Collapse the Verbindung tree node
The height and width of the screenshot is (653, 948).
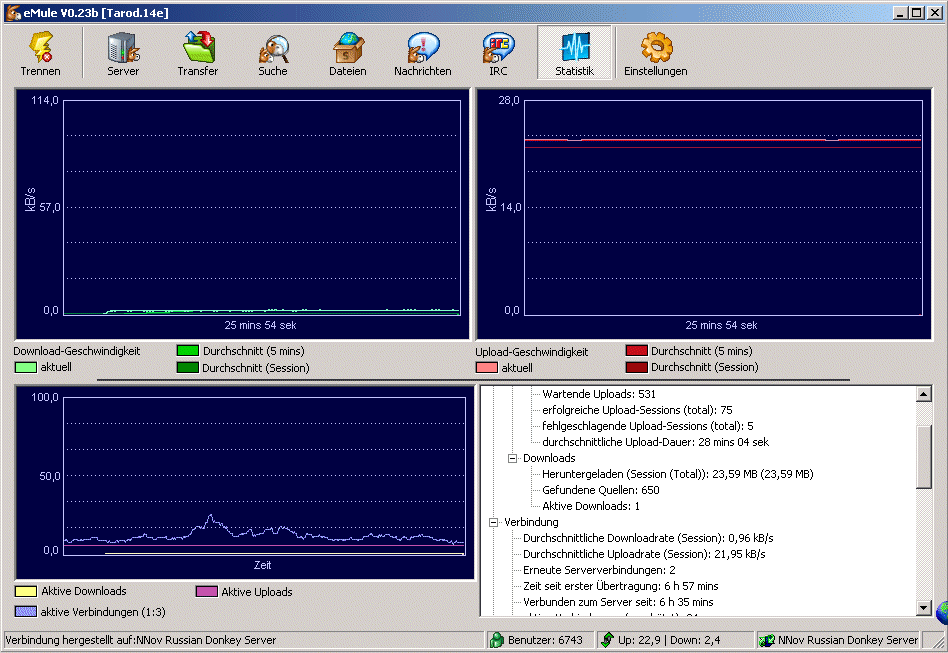pos(494,522)
